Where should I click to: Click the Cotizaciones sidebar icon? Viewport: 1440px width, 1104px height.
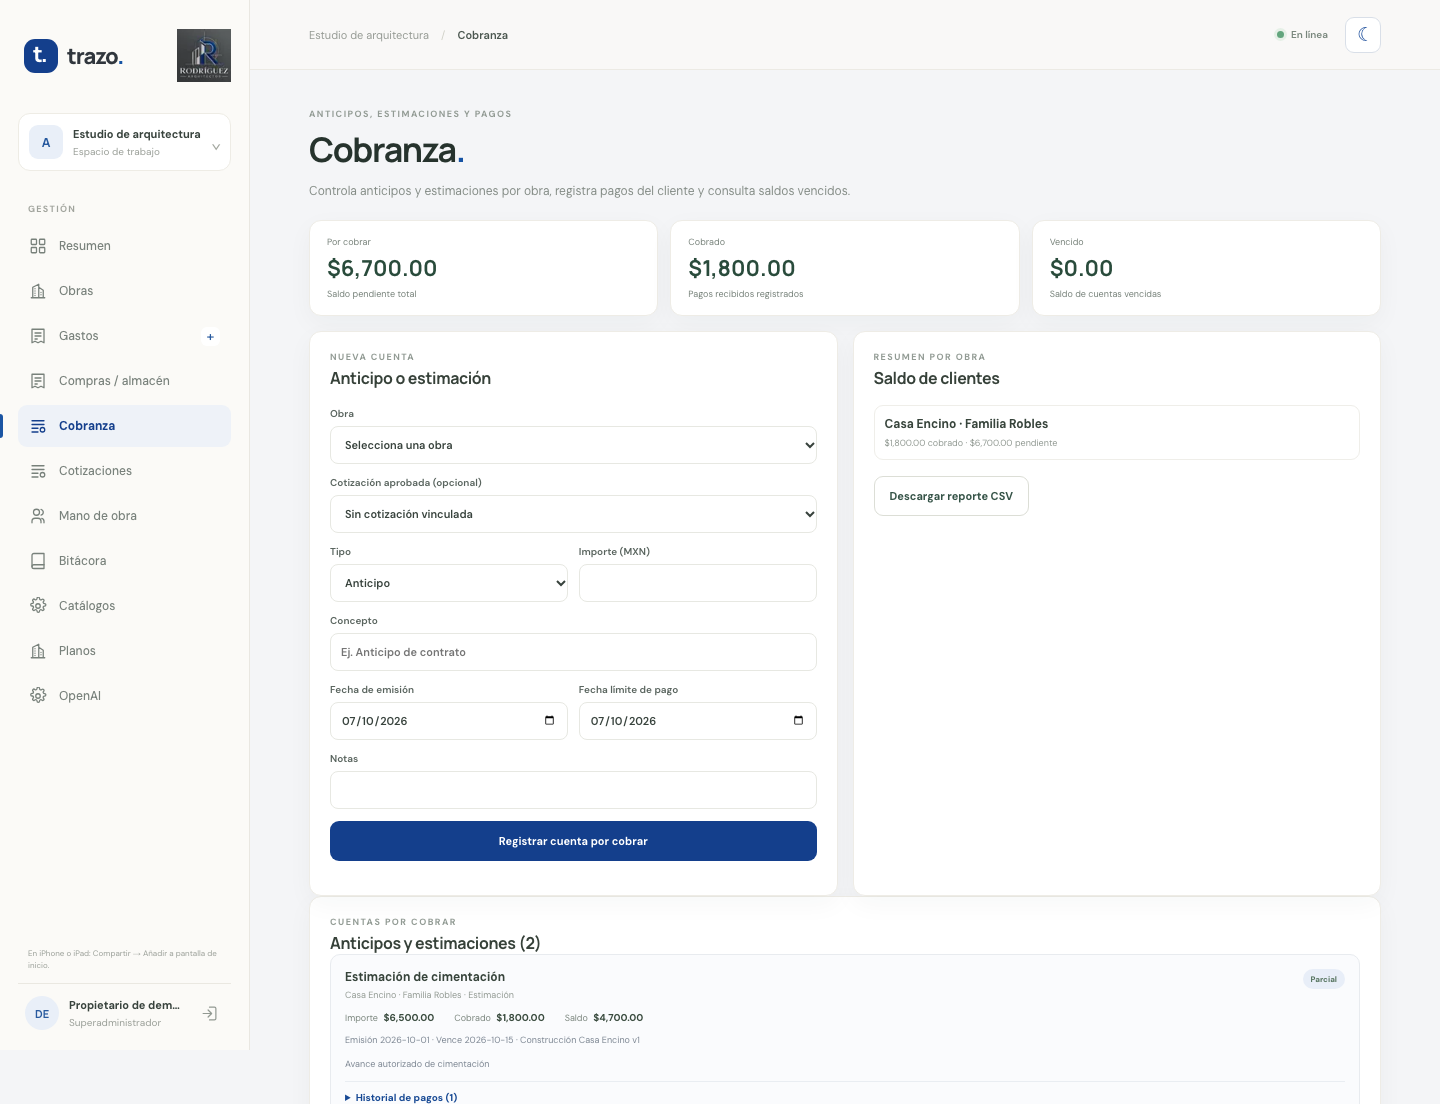(38, 471)
